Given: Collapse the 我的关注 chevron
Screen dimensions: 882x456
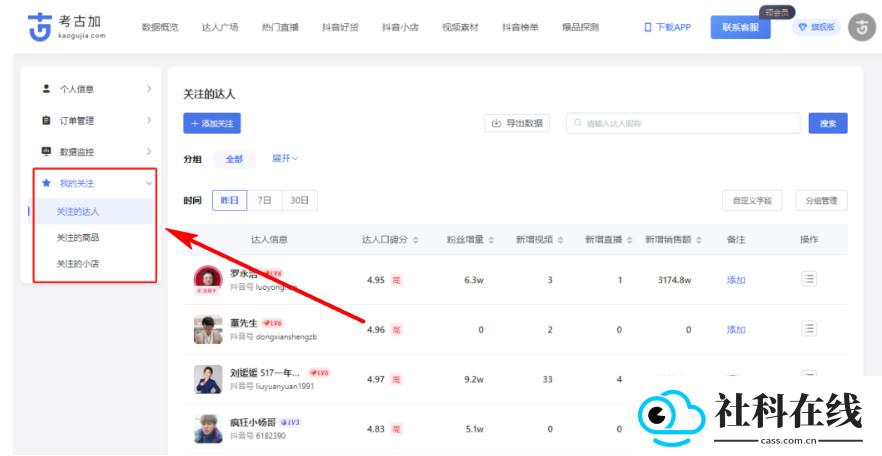Looking at the screenshot, I should tap(149, 183).
